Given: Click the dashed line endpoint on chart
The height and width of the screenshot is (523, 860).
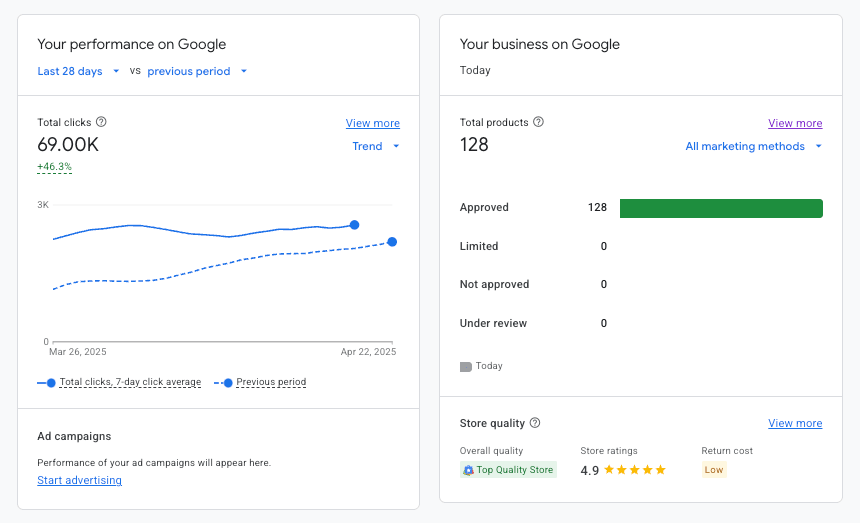Looking at the screenshot, I should (392, 242).
